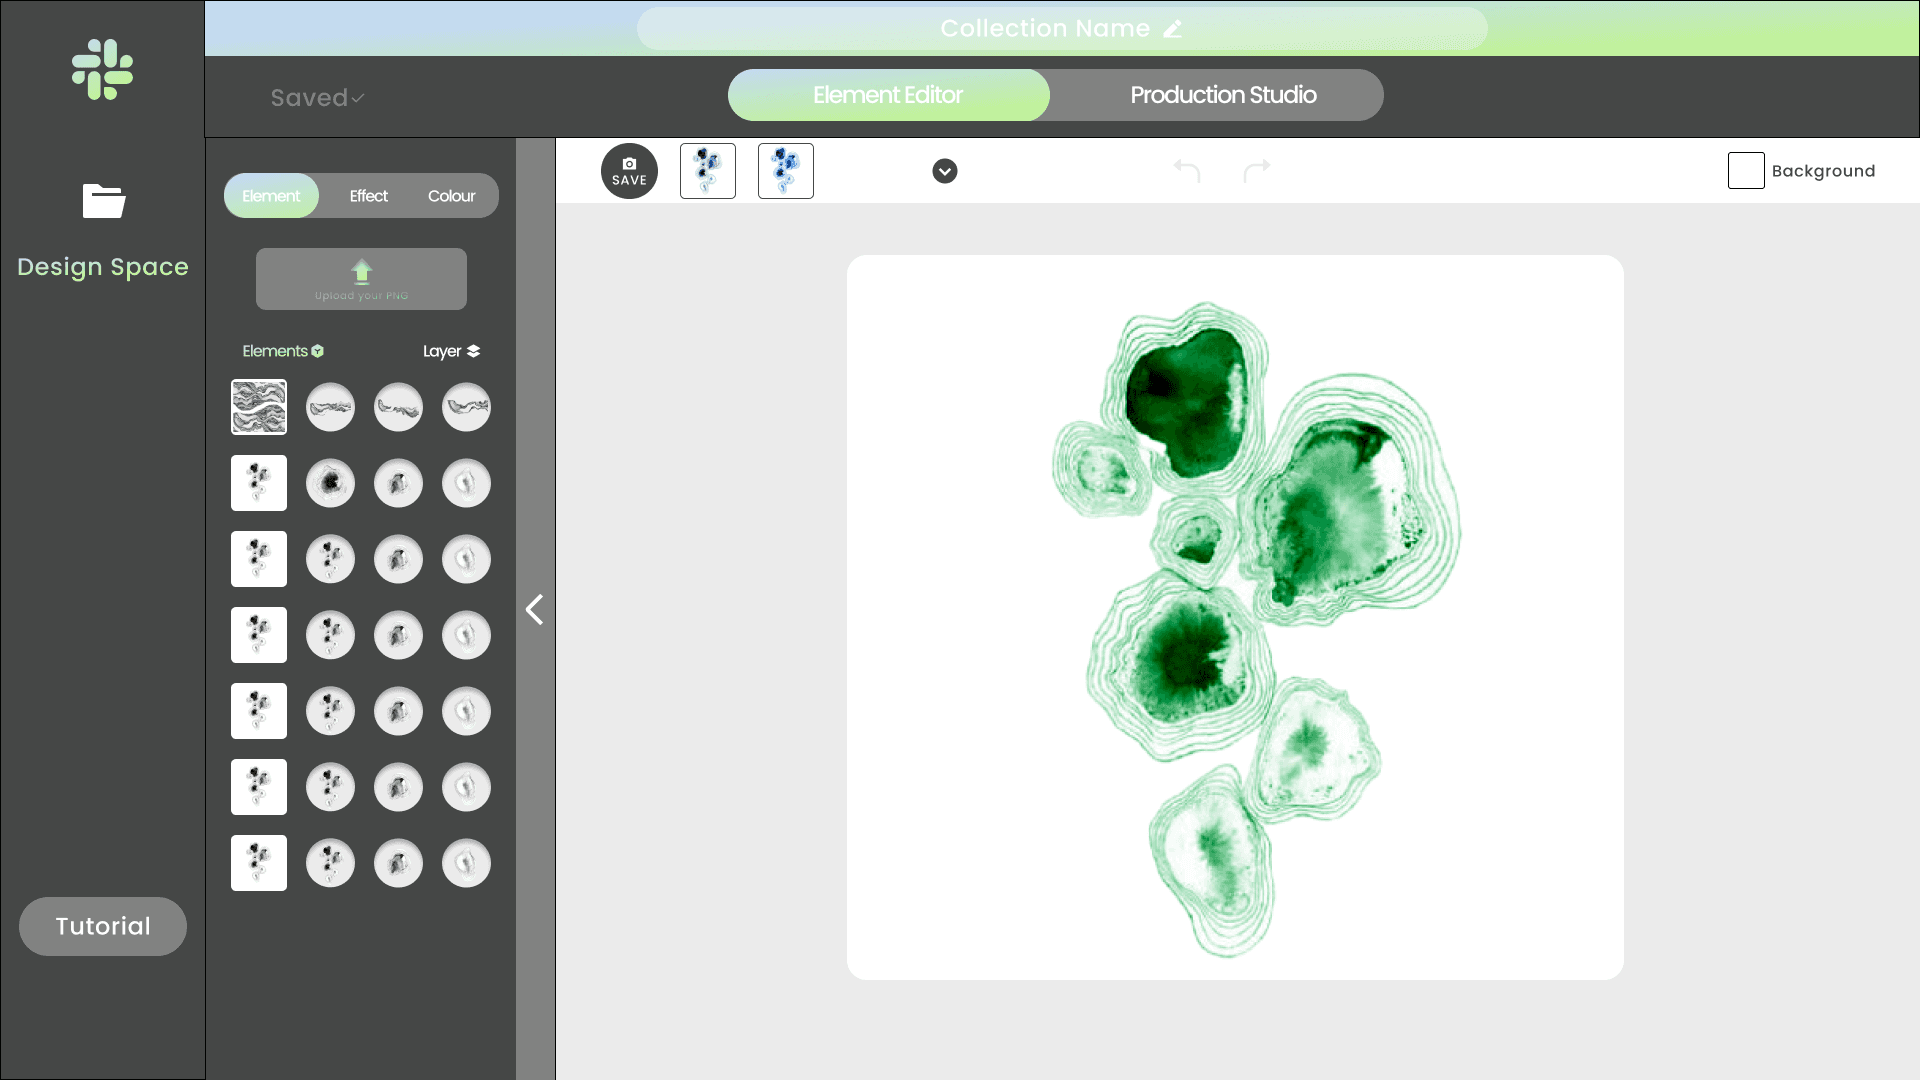Open the Effect tab
The height and width of the screenshot is (1080, 1920).
[x=368, y=196]
